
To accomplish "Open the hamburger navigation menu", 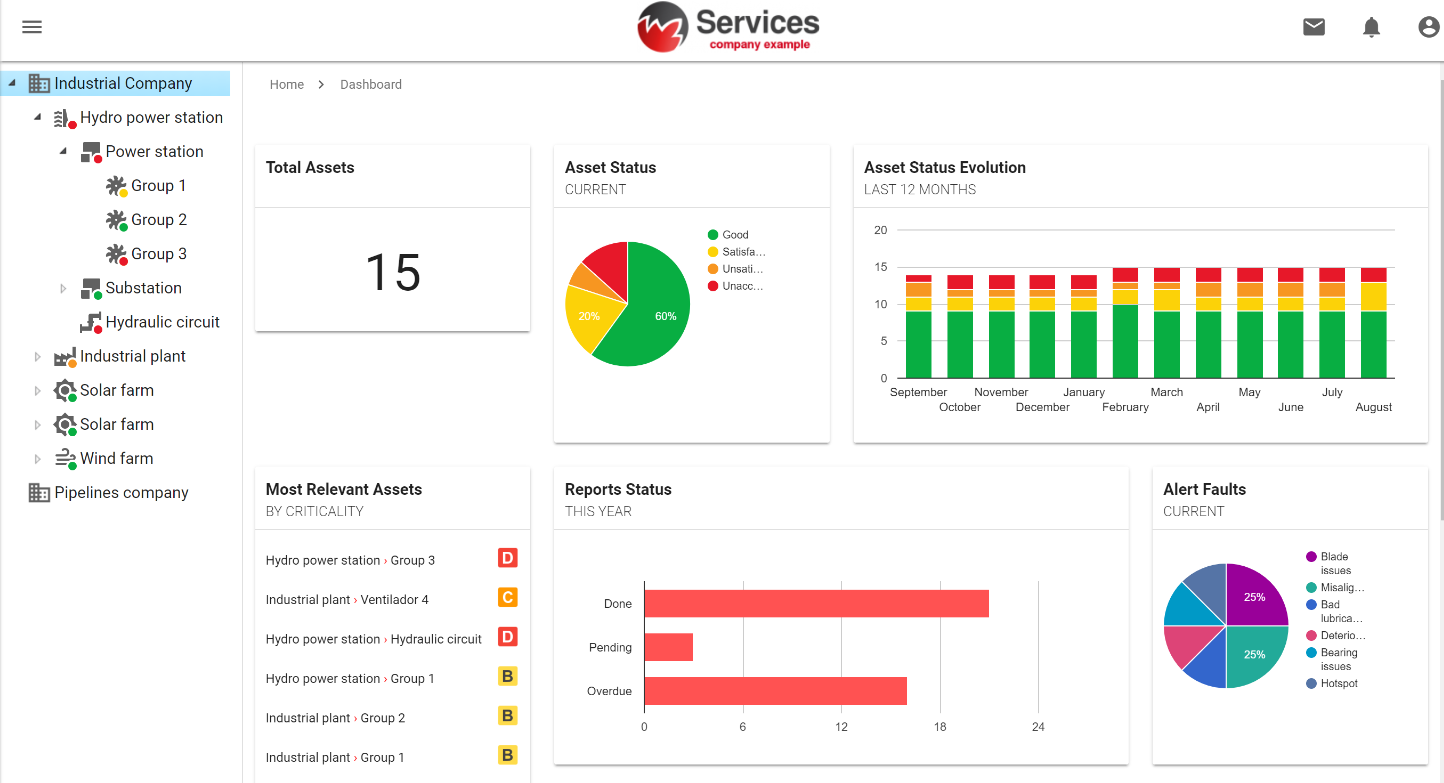I will [x=32, y=27].
